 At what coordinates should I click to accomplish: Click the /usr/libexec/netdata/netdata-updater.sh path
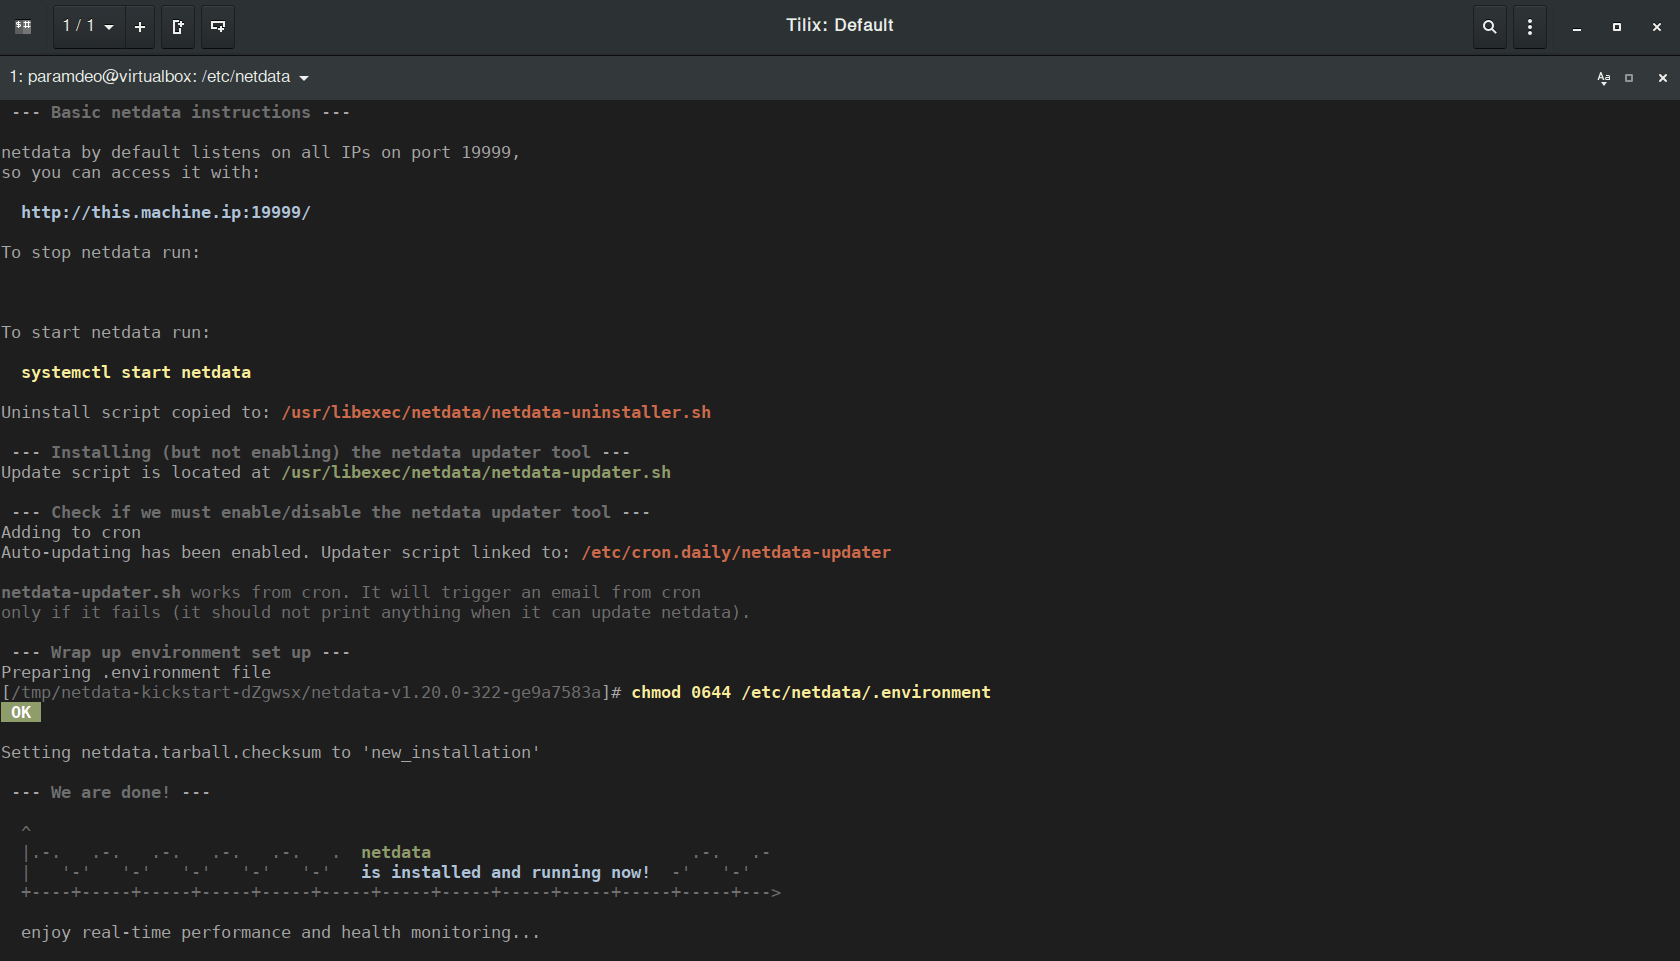pos(476,472)
